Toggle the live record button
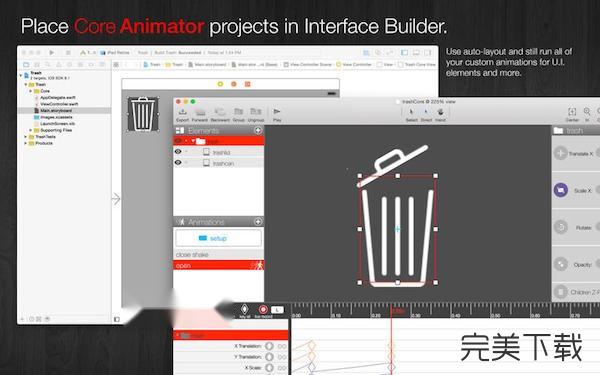The image size is (600, 375). 263,310
